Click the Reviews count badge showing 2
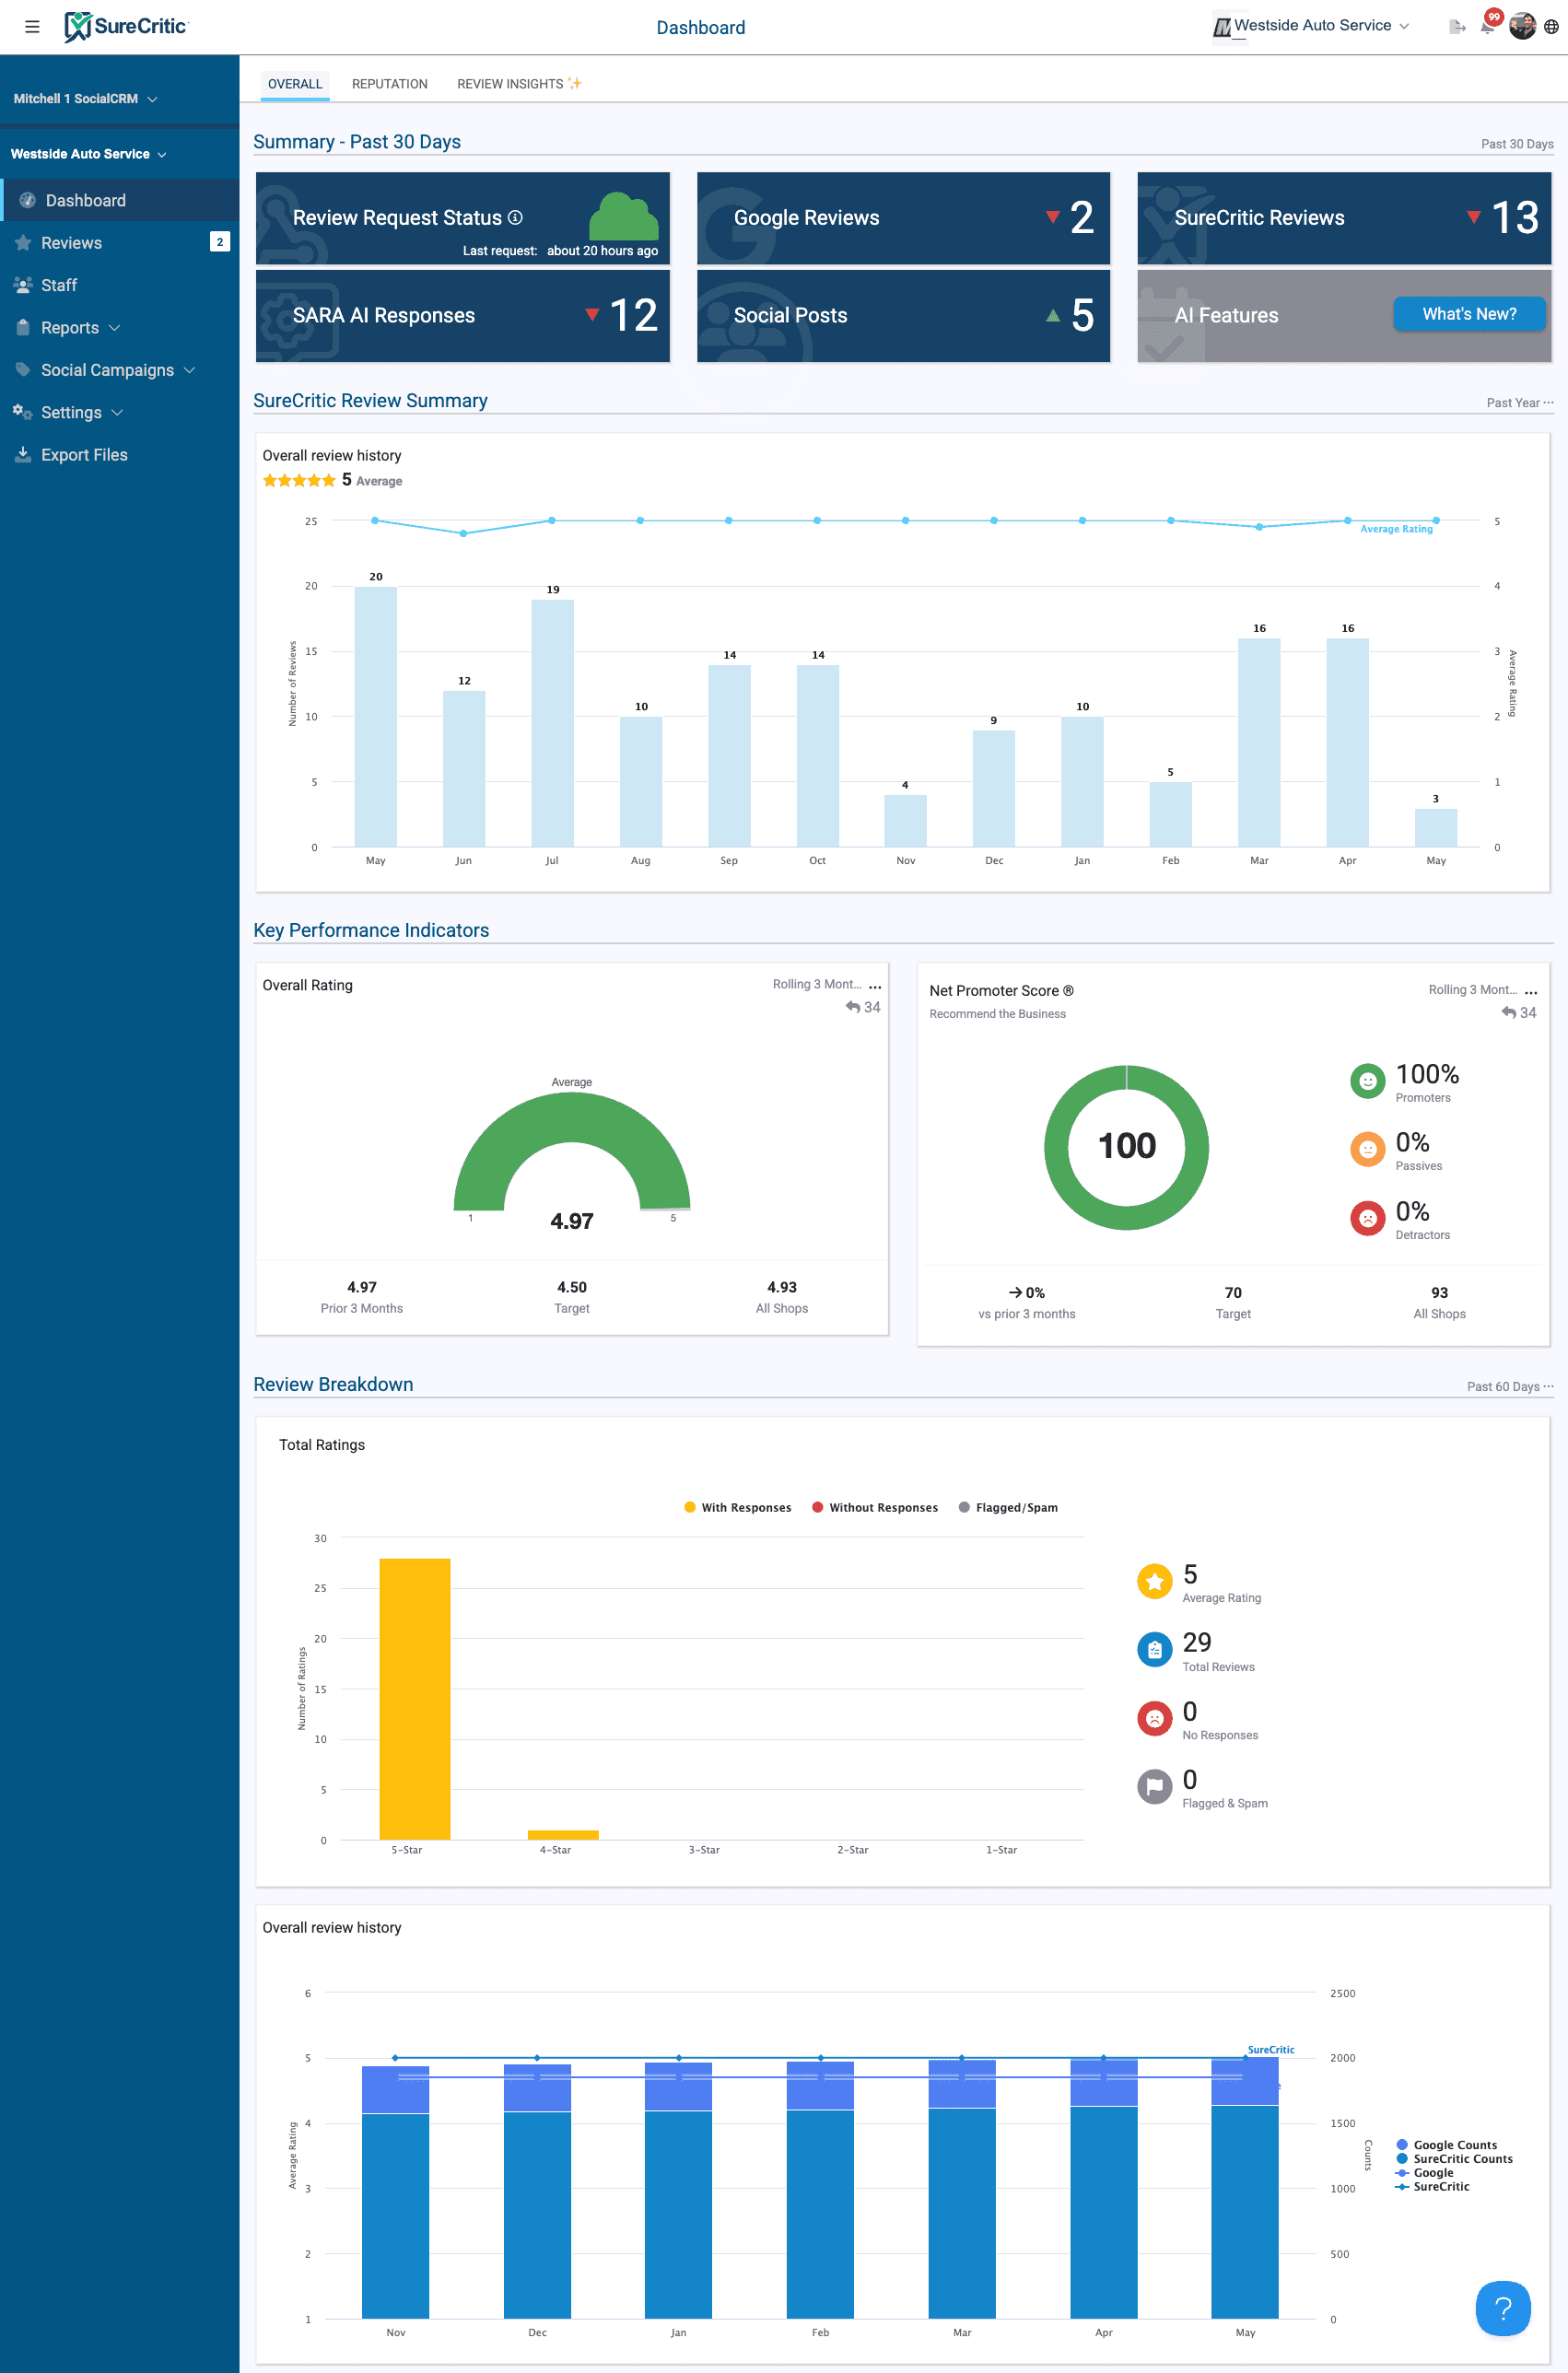This screenshot has width=1568, height=2373. pos(220,242)
